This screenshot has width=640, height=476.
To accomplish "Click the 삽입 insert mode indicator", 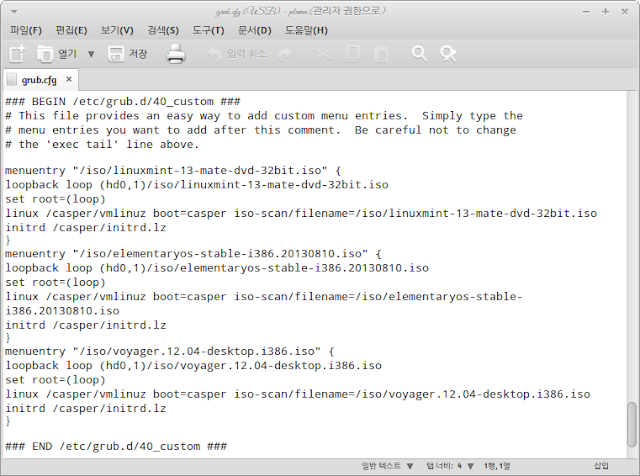I will tap(601, 466).
